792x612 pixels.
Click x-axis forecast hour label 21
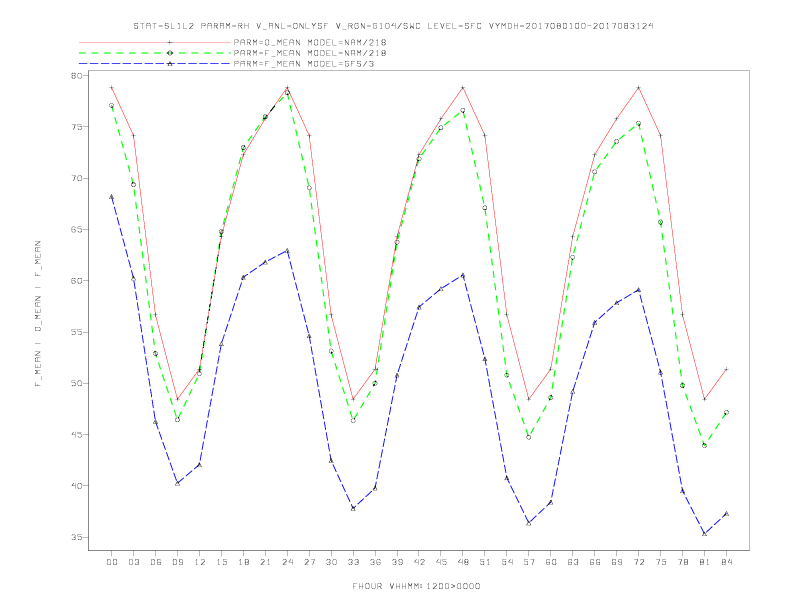[x=265, y=562]
